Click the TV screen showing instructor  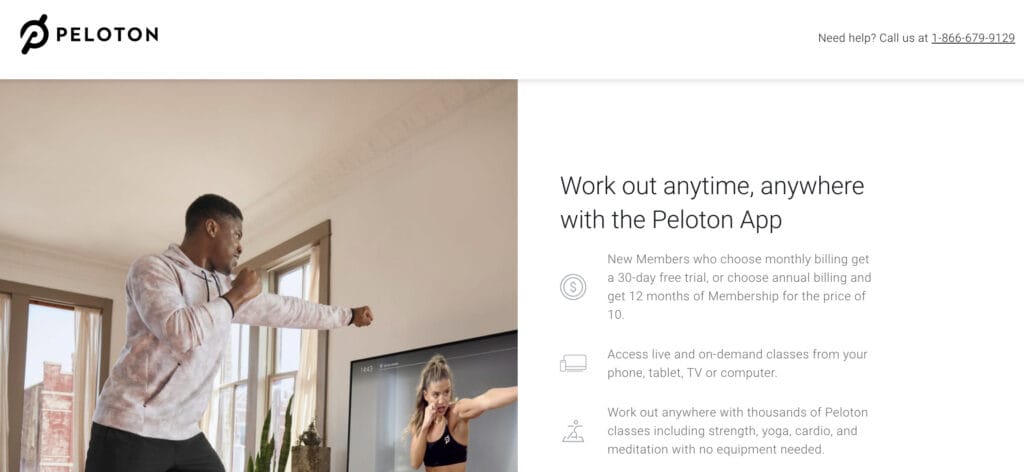click(x=432, y=401)
